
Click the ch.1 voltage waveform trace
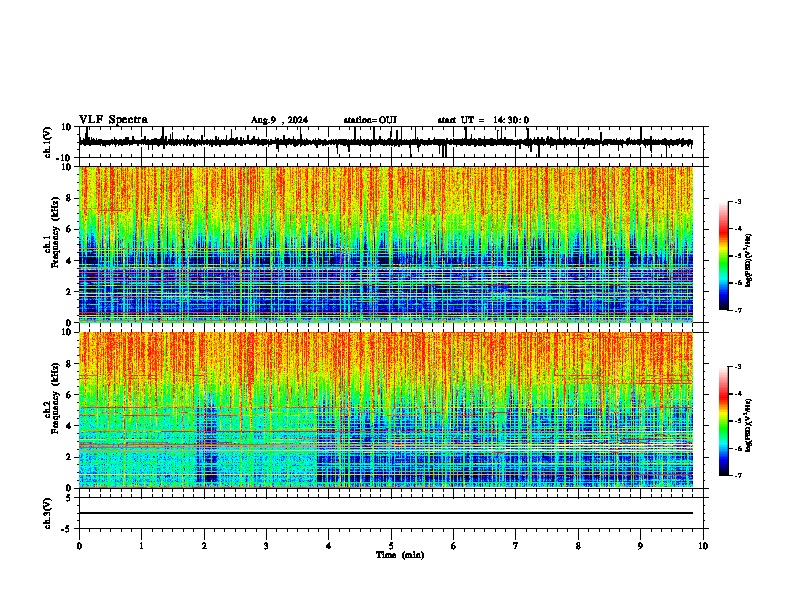click(385, 142)
